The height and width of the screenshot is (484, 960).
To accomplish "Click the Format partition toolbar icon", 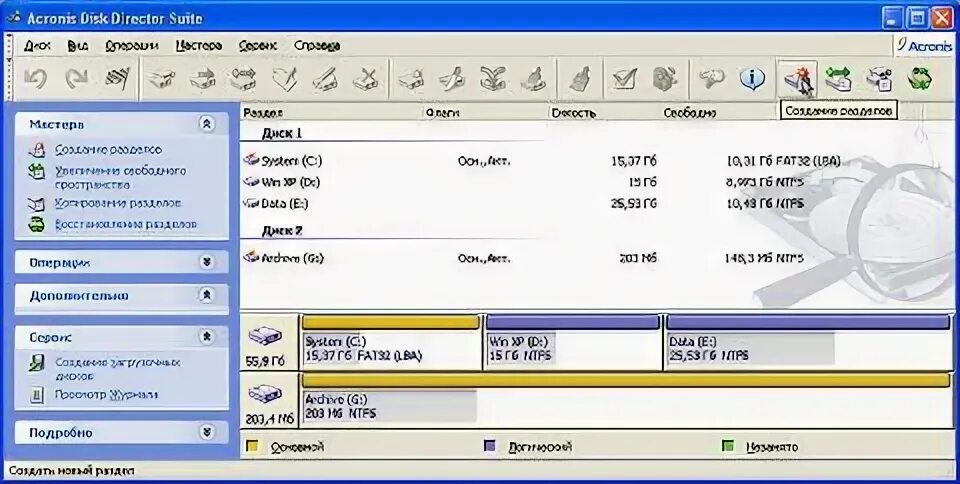I will tap(326, 79).
